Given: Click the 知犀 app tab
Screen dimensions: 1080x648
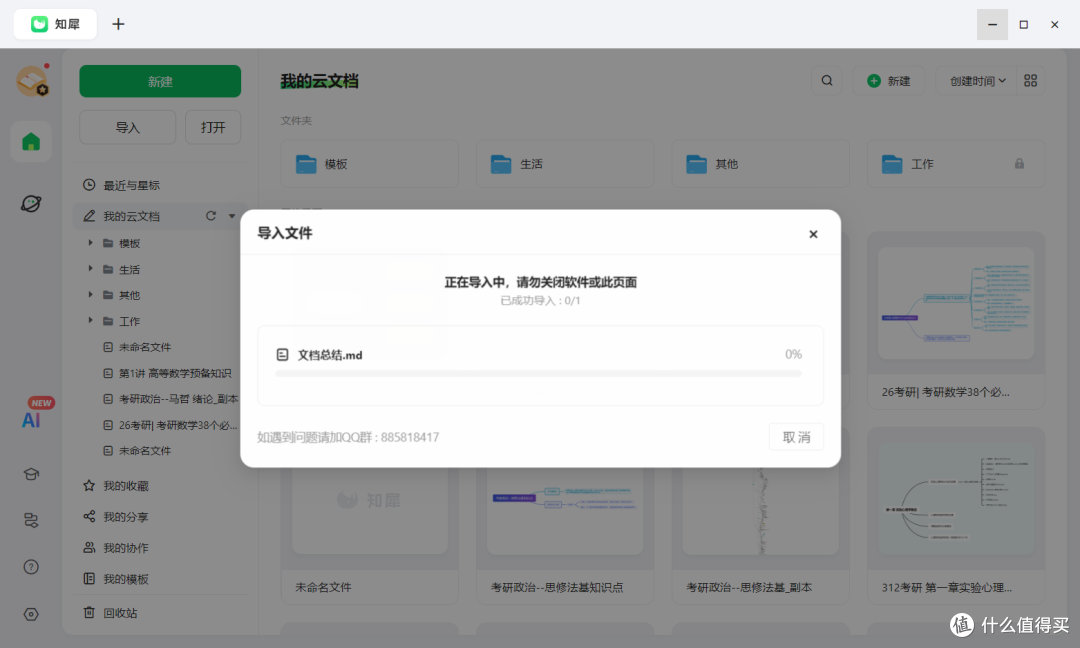Looking at the screenshot, I should (x=55, y=24).
